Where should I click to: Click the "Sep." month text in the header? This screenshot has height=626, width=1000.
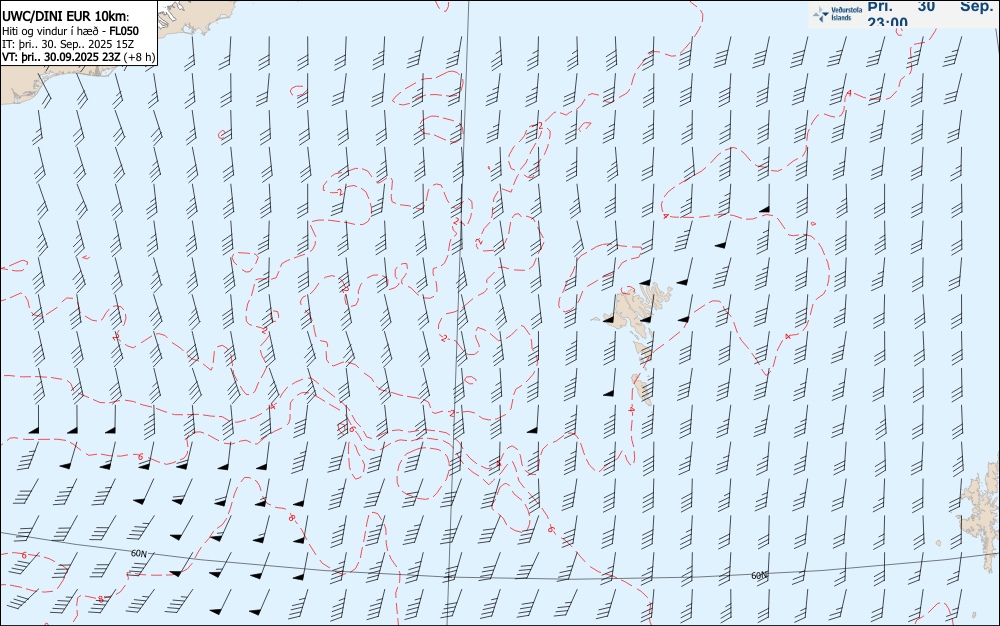[976, 6]
